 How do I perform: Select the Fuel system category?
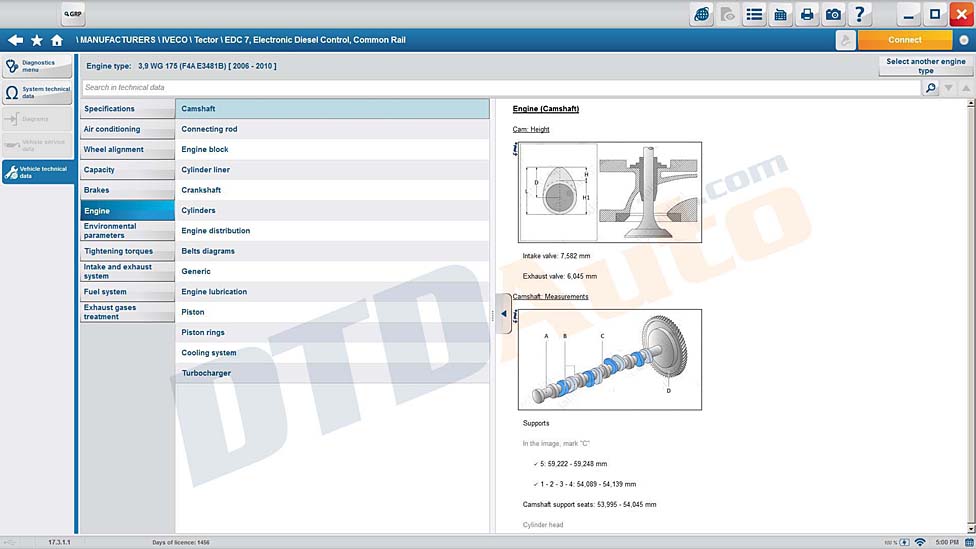pyautogui.click(x=128, y=292)
